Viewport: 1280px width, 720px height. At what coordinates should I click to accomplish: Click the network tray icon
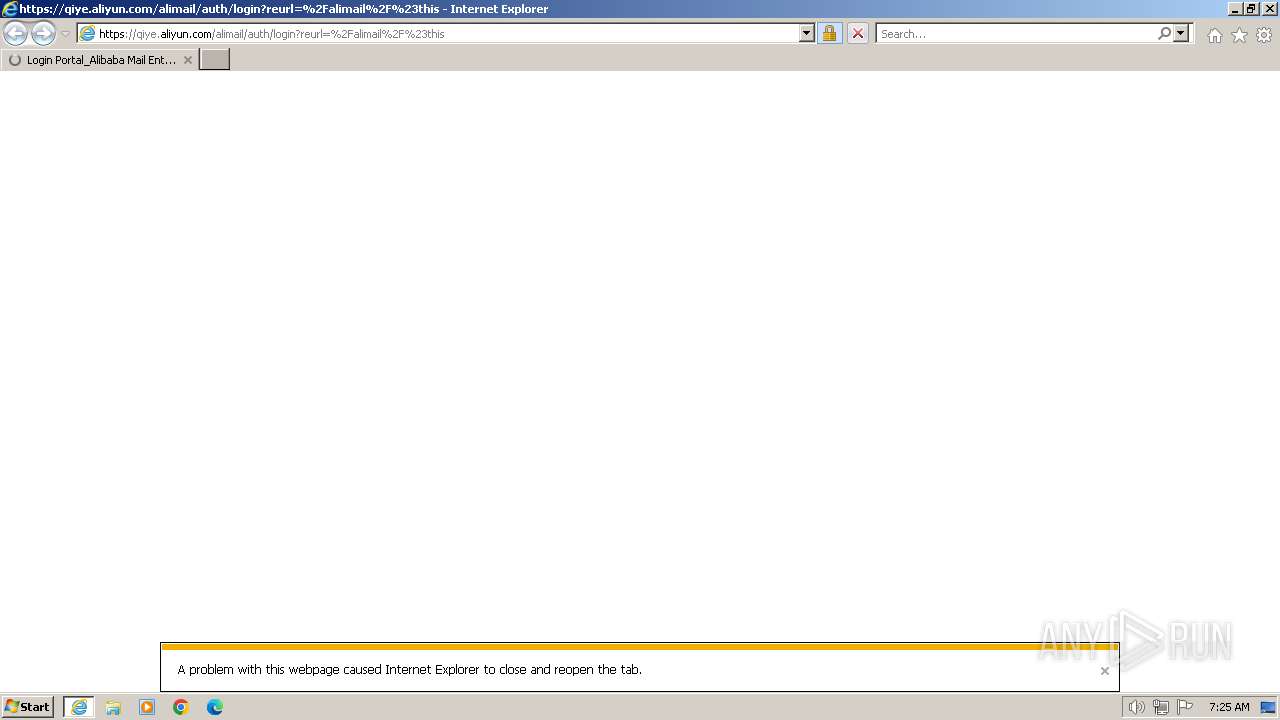tap(1160, 707)
